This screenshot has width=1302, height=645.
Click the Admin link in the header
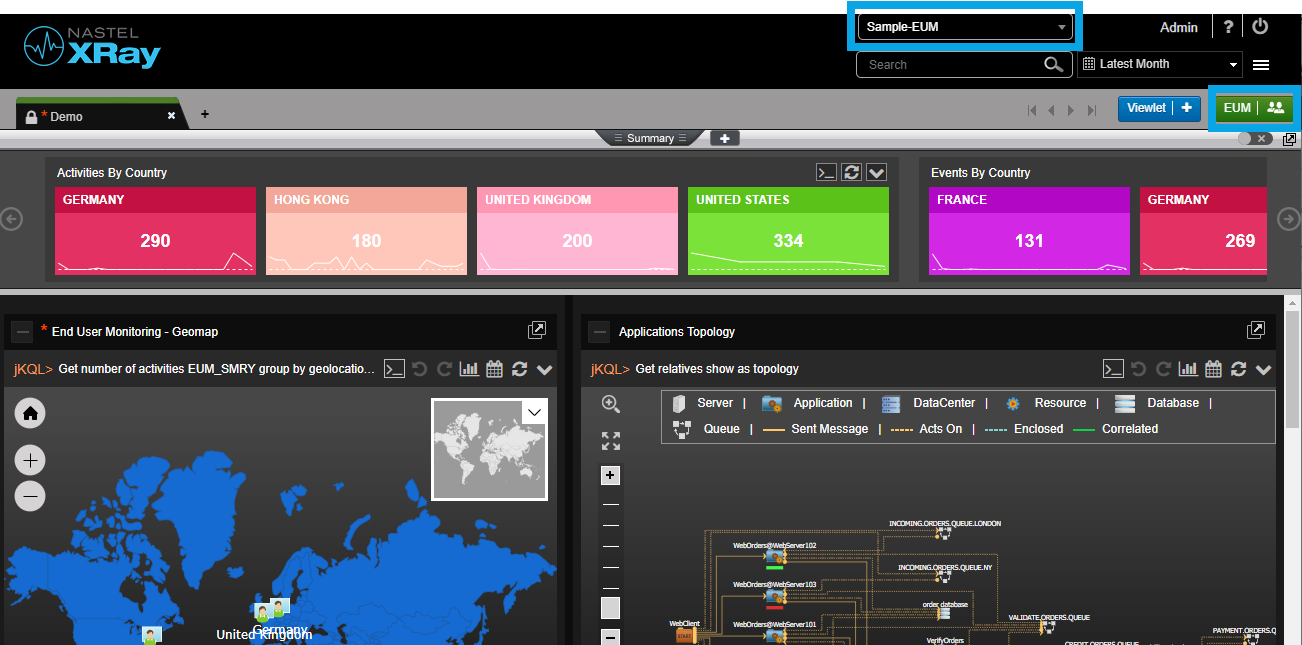click(1178, 27)
